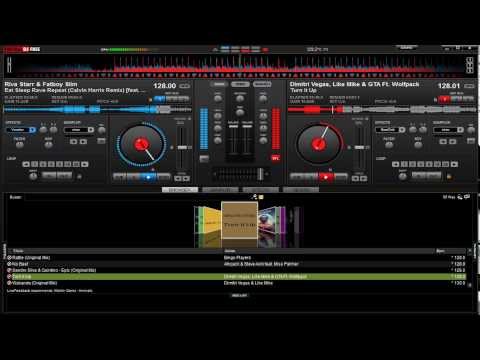Set loop In point on right deck
This screenshot has width=480, height=360.
(x=419, y=175)
